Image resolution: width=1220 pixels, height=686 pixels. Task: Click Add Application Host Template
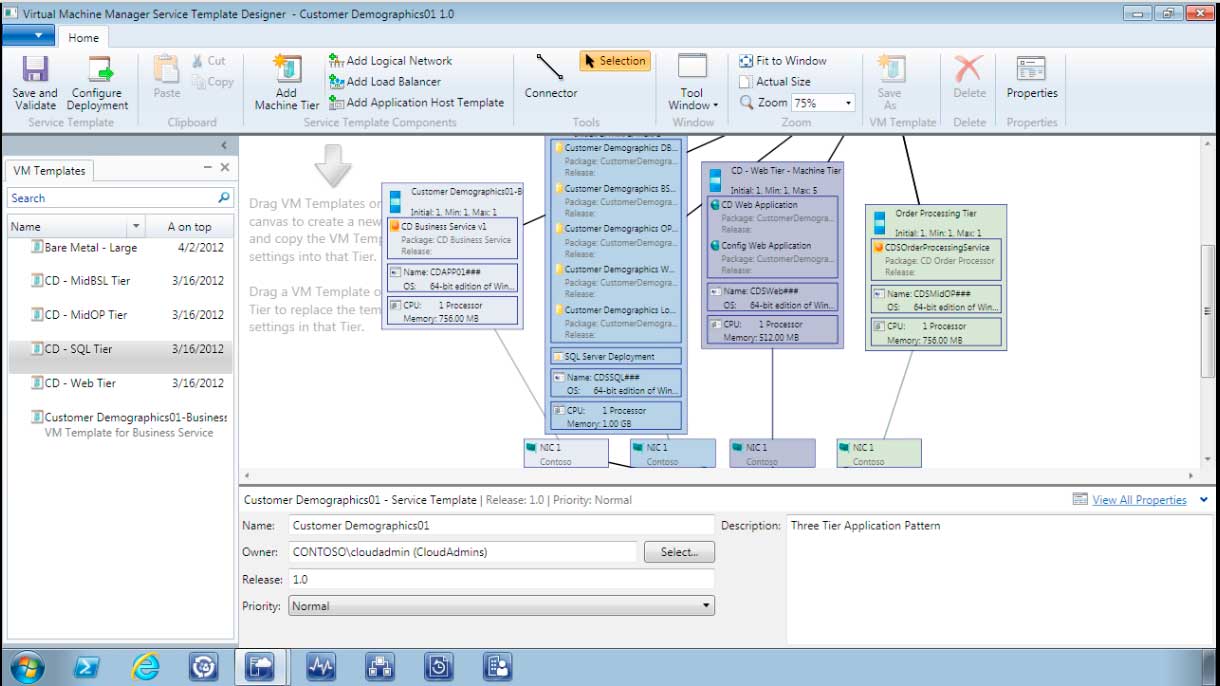416,102
